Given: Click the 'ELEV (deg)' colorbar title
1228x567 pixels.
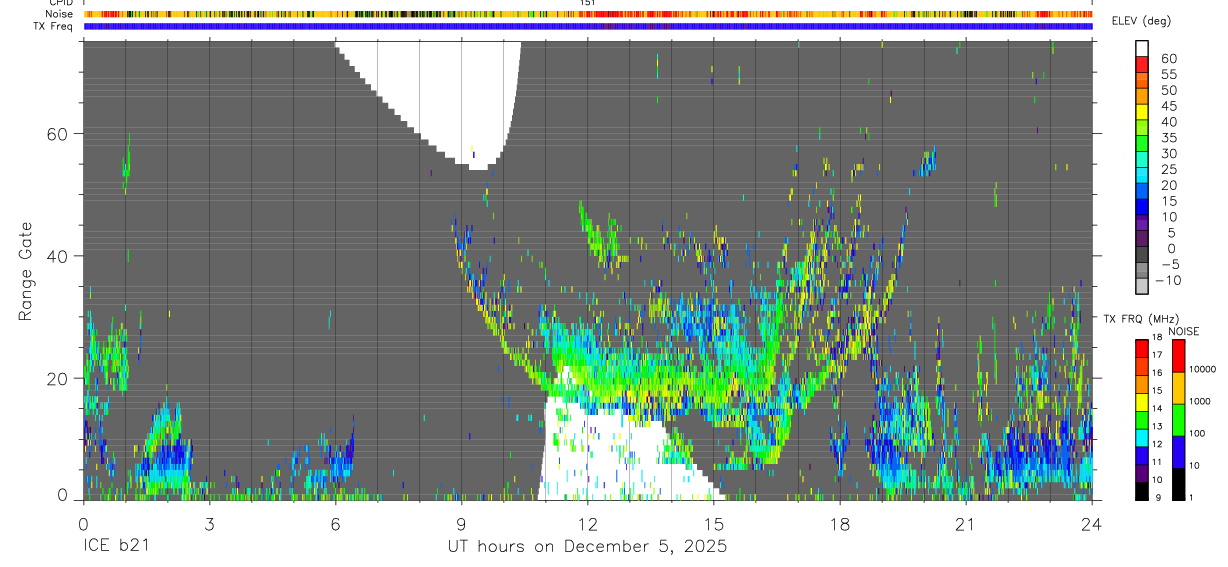Looking at the screenshot, I should [1141, 22].
